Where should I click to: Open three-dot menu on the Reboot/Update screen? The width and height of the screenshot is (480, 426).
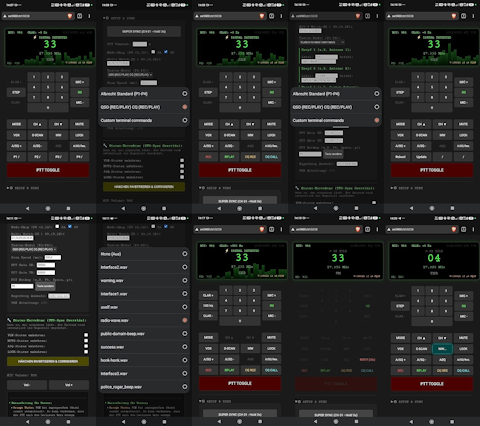(x=473, y=16)
